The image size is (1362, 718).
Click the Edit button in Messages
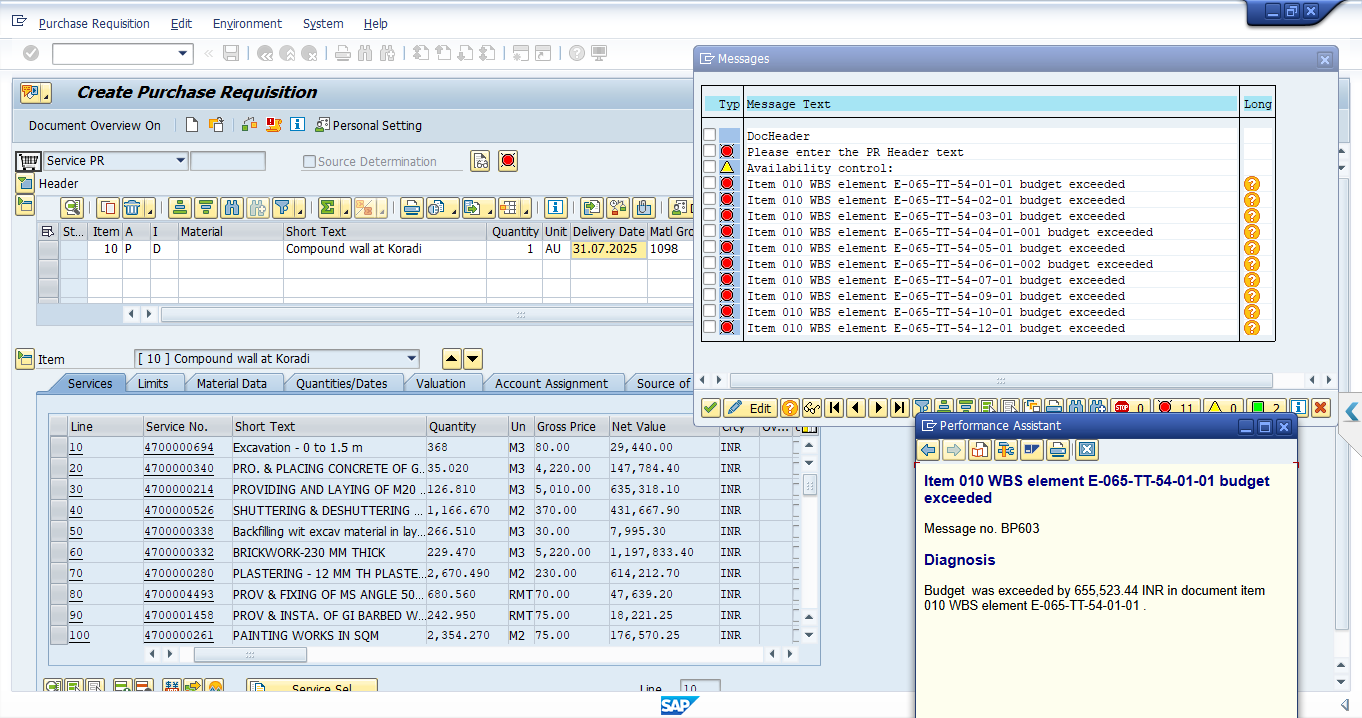pyautogui.click(x=749, y=407)
